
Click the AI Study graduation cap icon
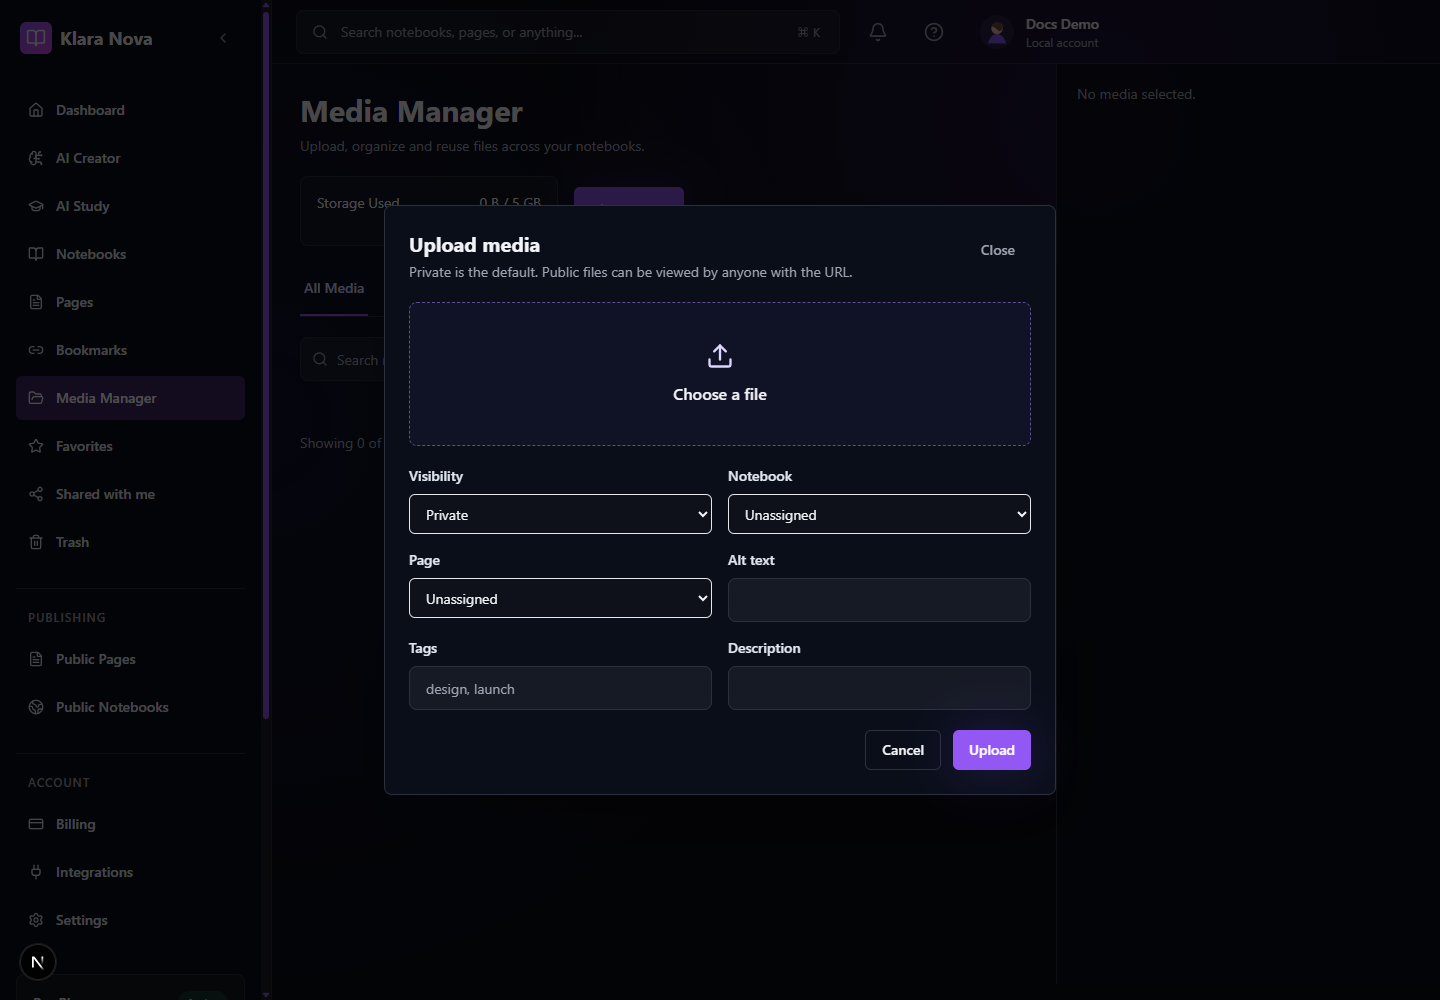click(x=36, y=206)
